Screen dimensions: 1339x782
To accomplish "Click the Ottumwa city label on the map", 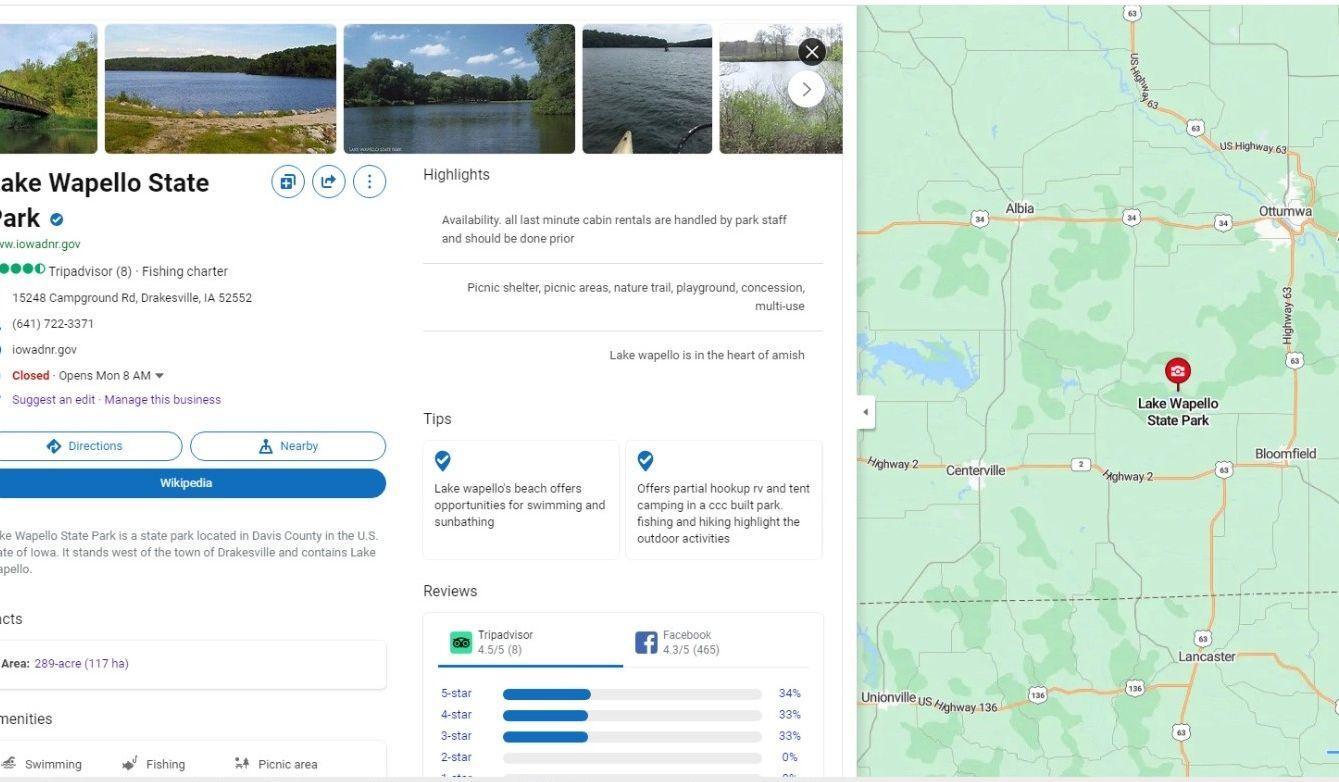I will click(1285, 211).
